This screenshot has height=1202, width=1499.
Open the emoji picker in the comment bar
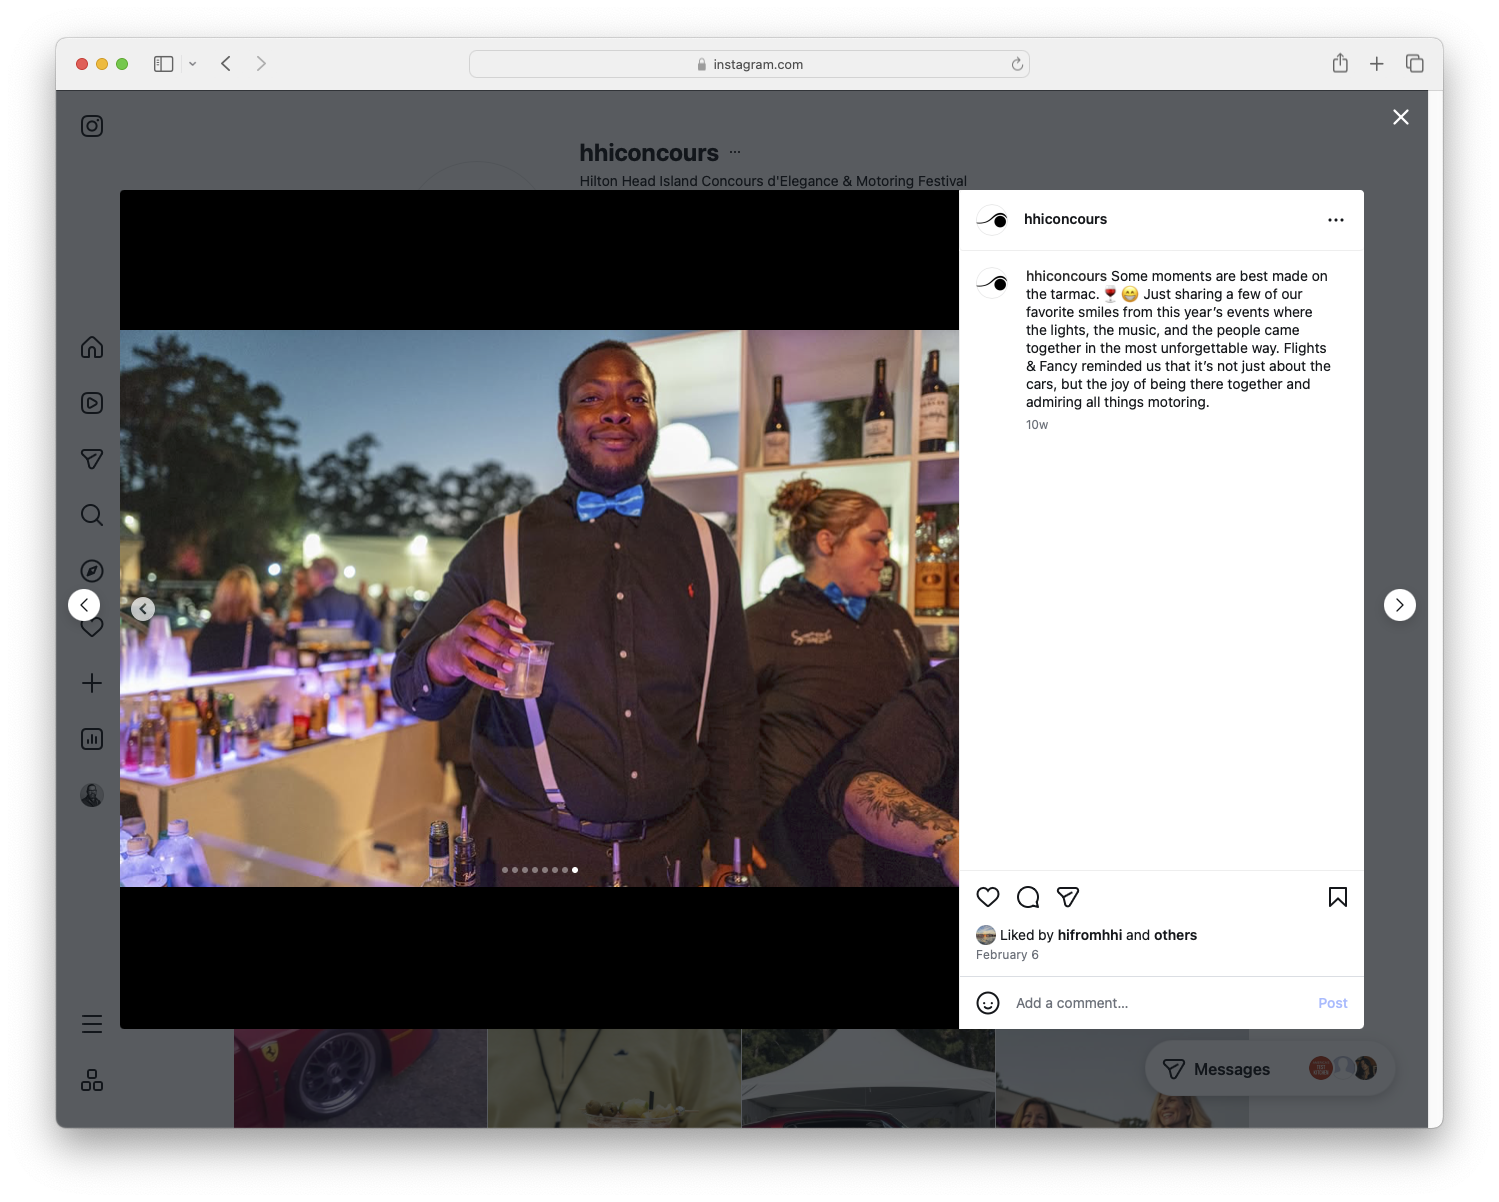point(988,1003)
